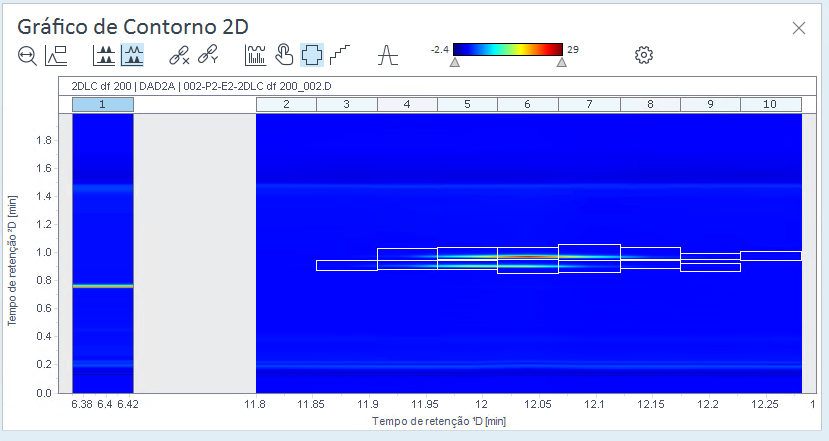Click the peak box in cut 10
829x441 pixels.
[x=771, y=256]
